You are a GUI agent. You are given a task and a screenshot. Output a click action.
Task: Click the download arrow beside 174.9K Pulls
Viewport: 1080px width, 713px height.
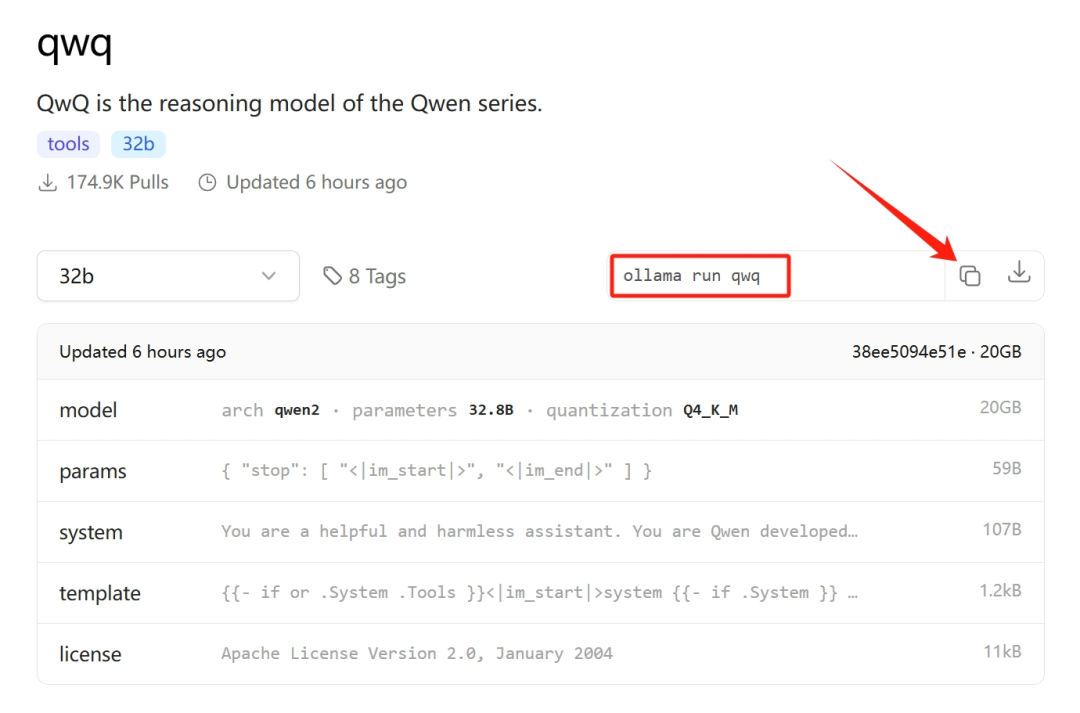coord(48,182)
